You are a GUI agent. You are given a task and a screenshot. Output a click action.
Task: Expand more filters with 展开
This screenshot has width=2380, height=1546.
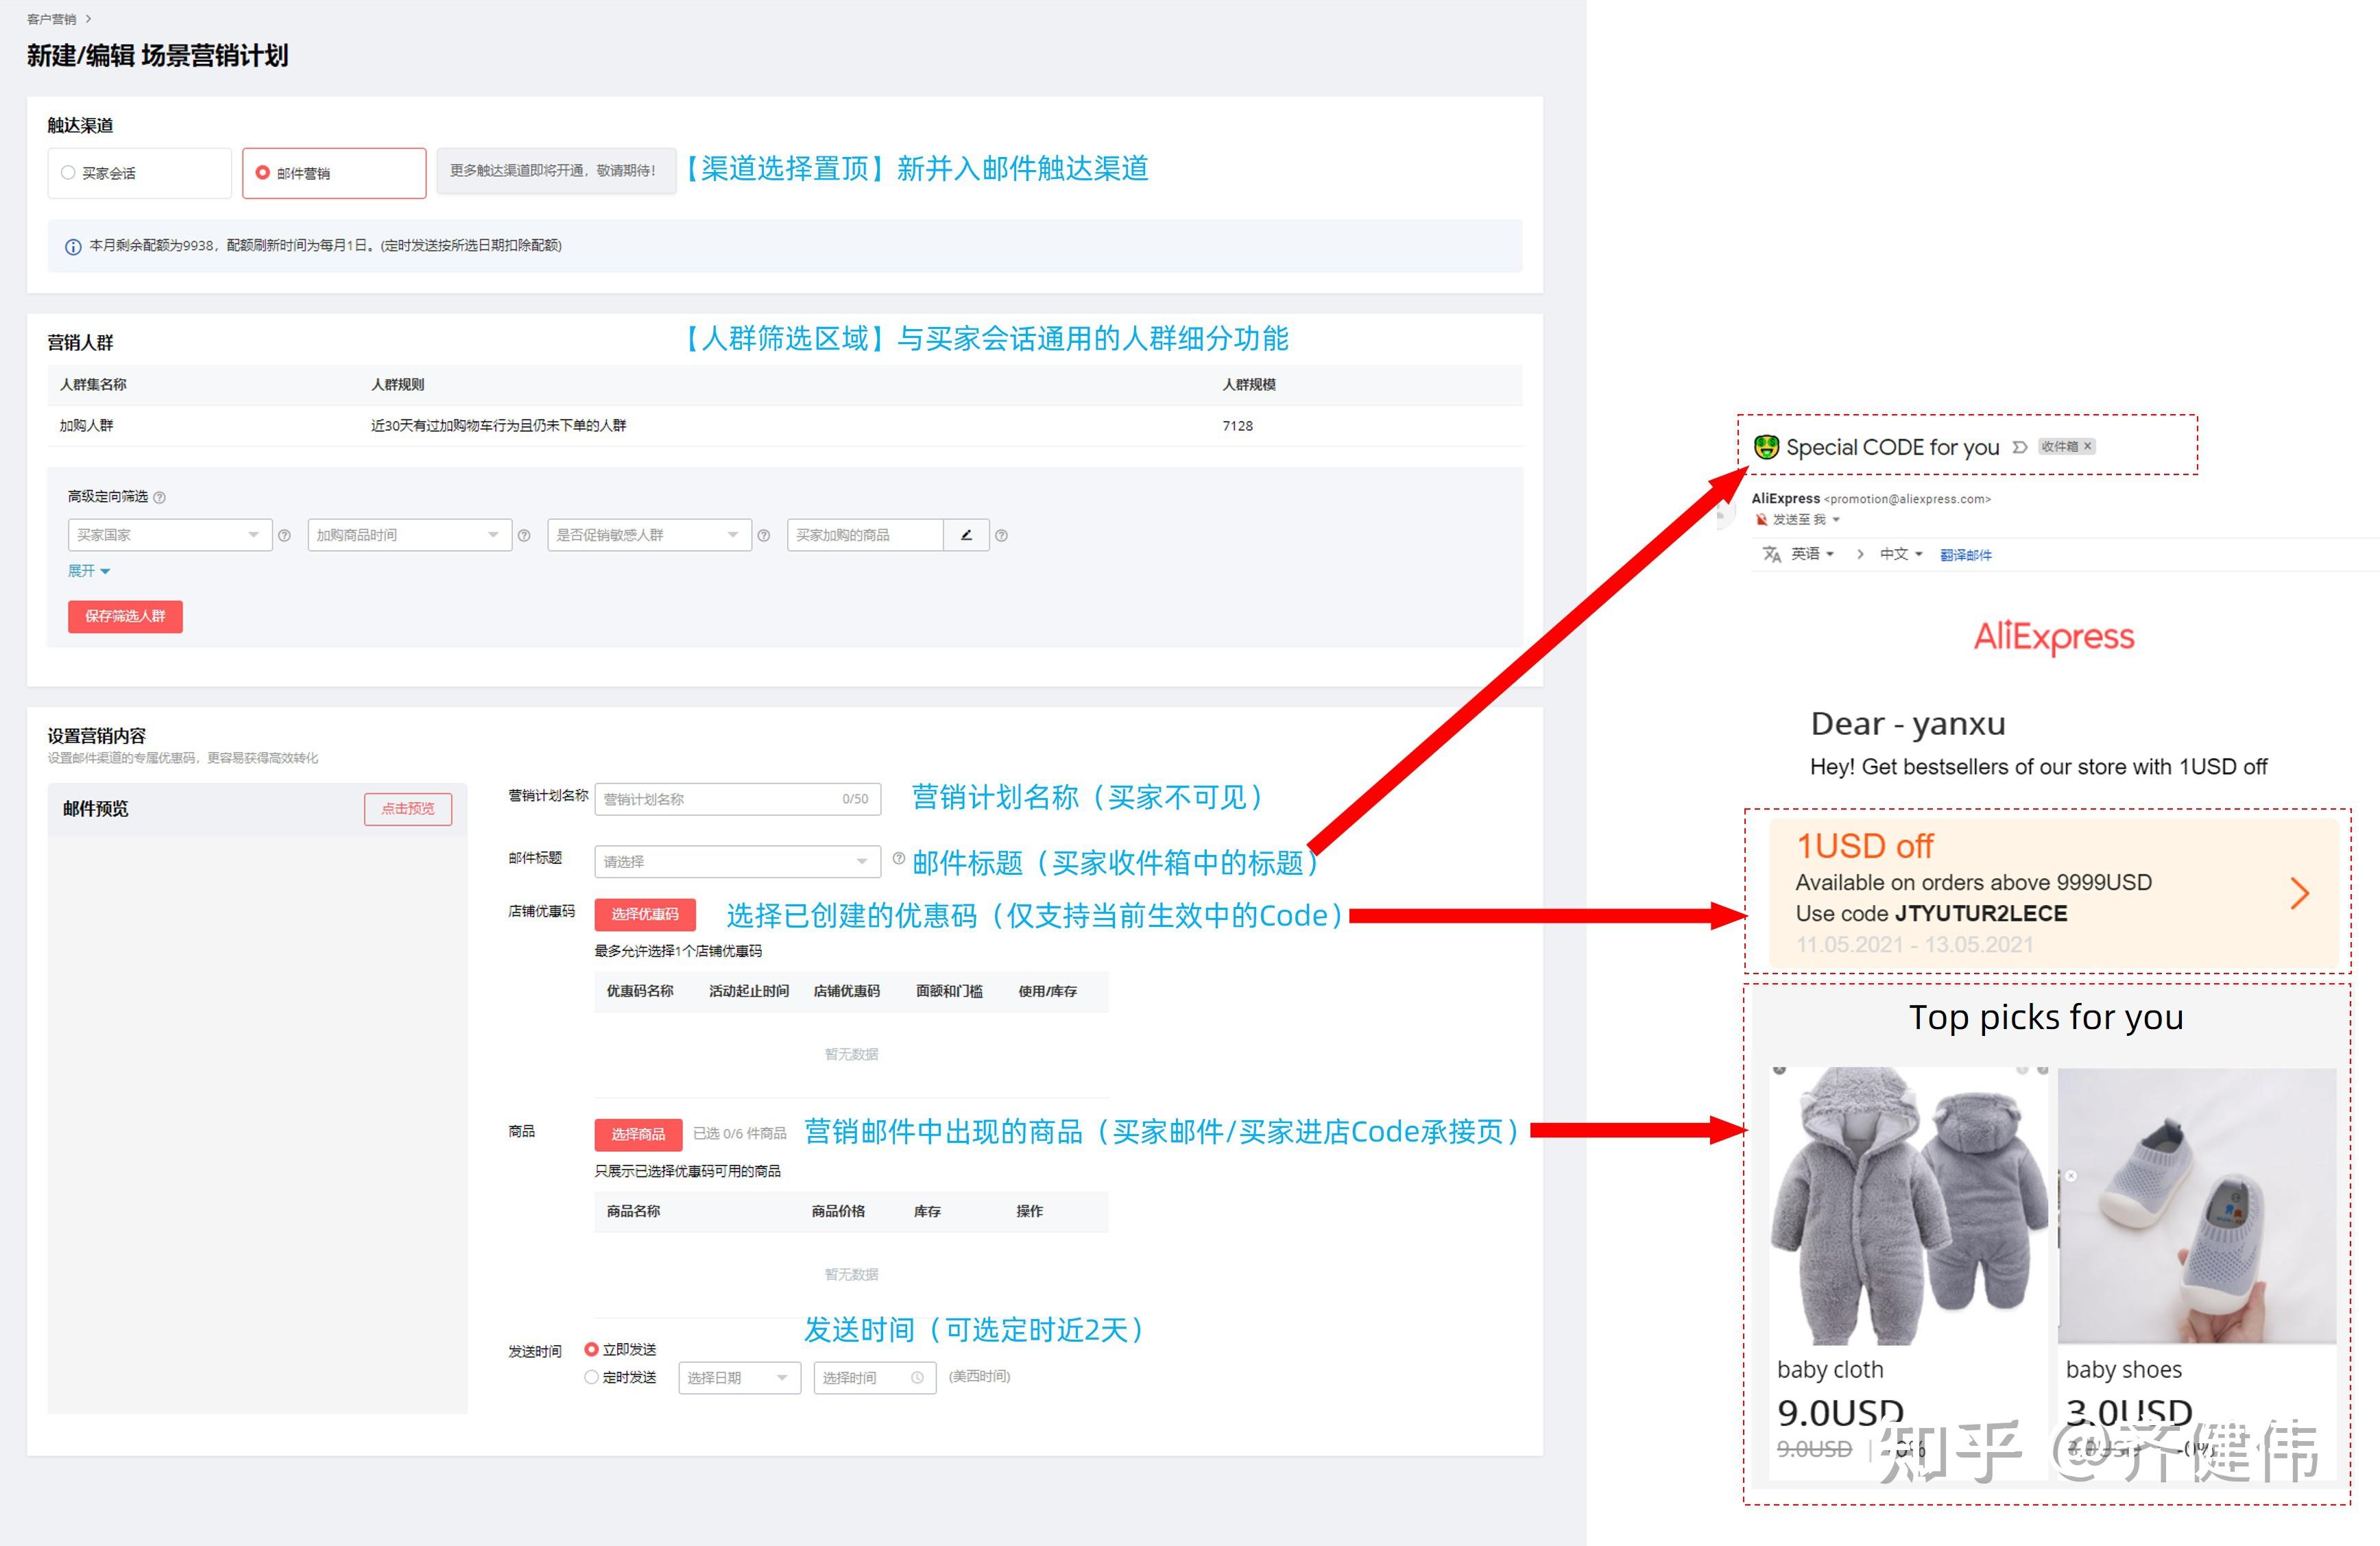pos(88,571)
